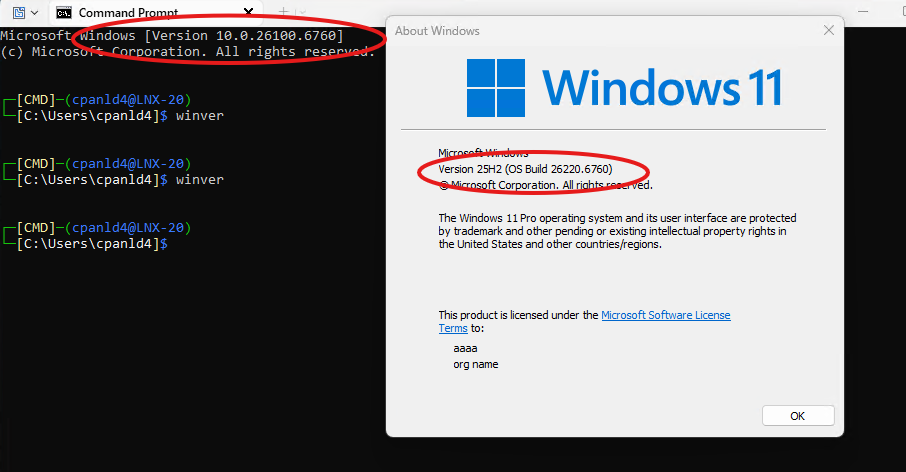Click the Windows 11 Pro trademark paragraph
The height and width of the screenshot is (472, 906).
tap(617, 231)
